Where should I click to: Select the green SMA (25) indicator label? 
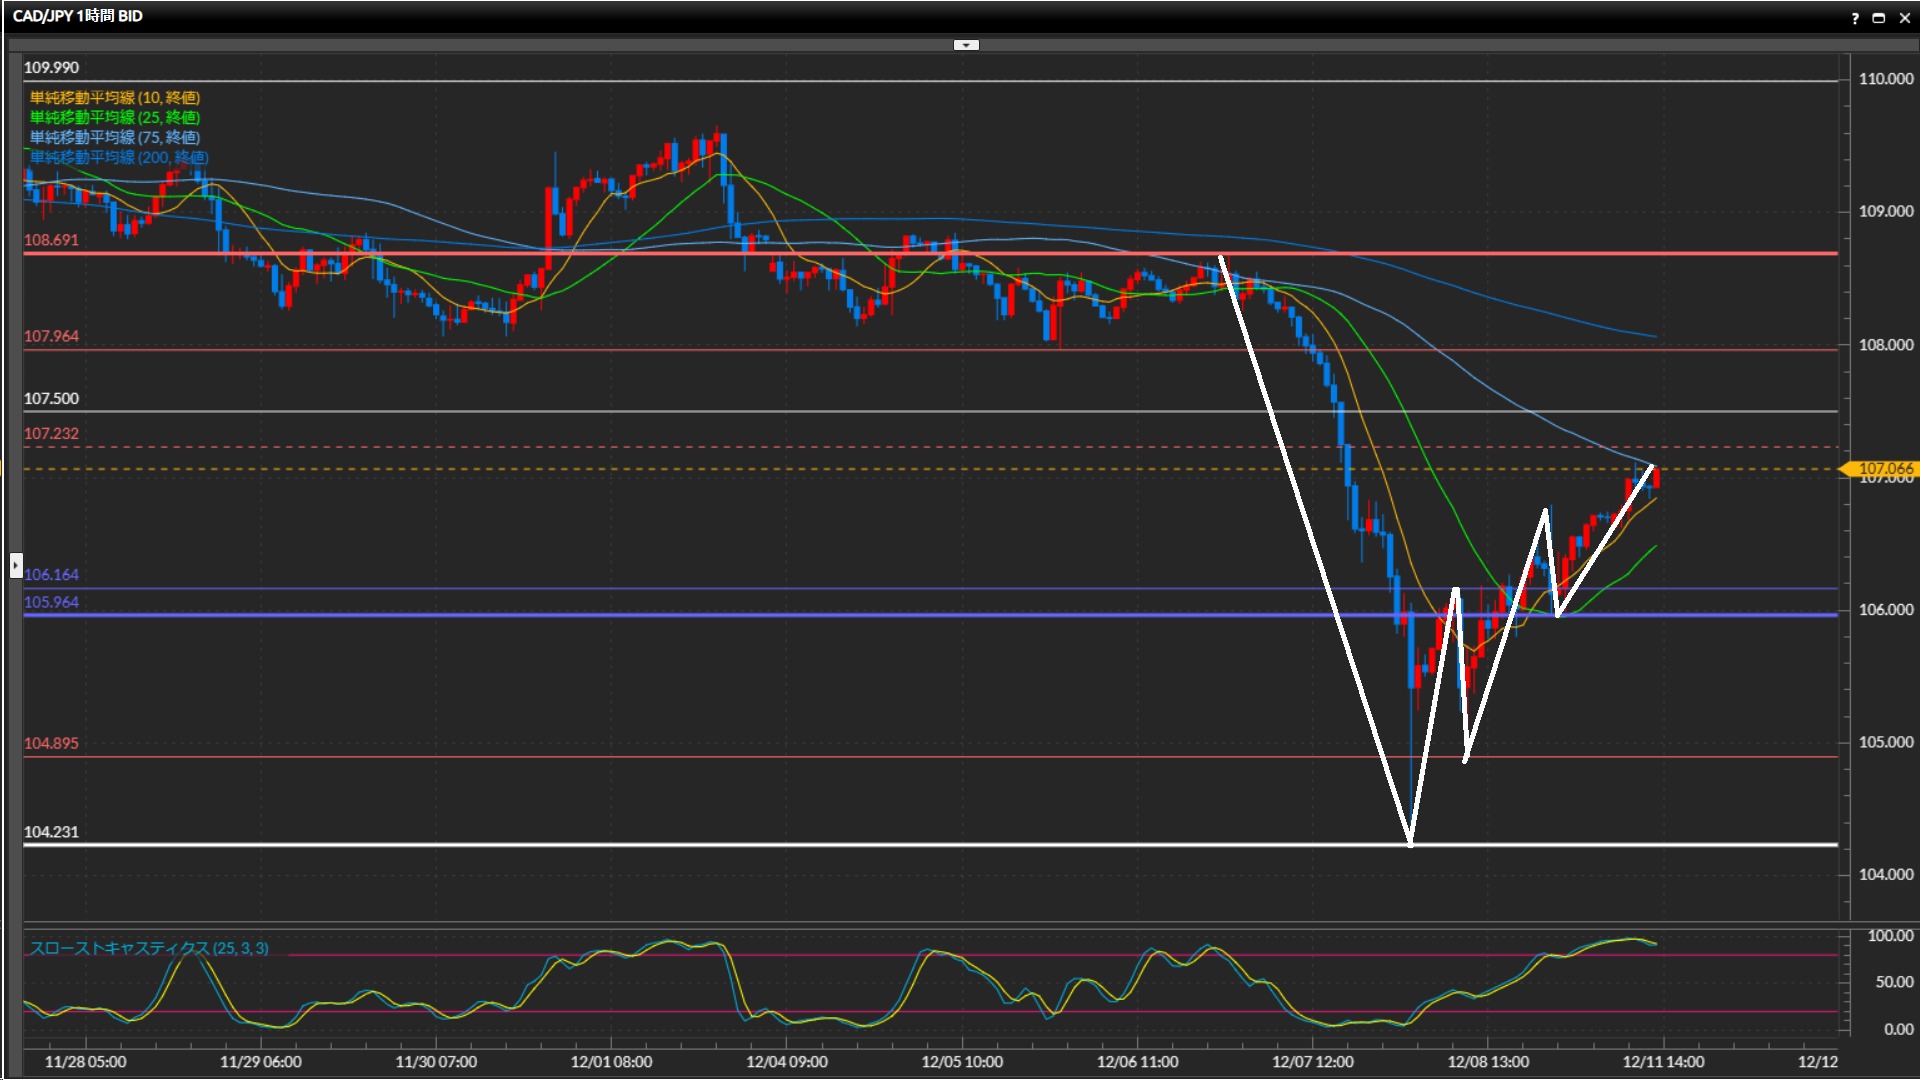(115, 118)
